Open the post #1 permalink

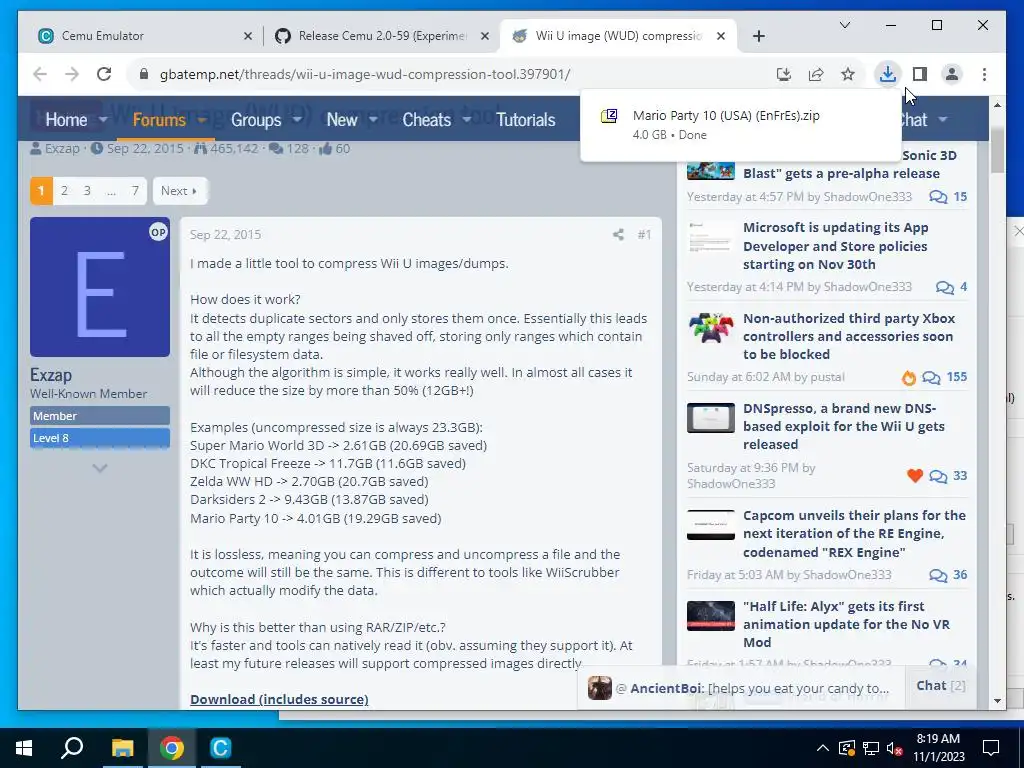point(644,234)
